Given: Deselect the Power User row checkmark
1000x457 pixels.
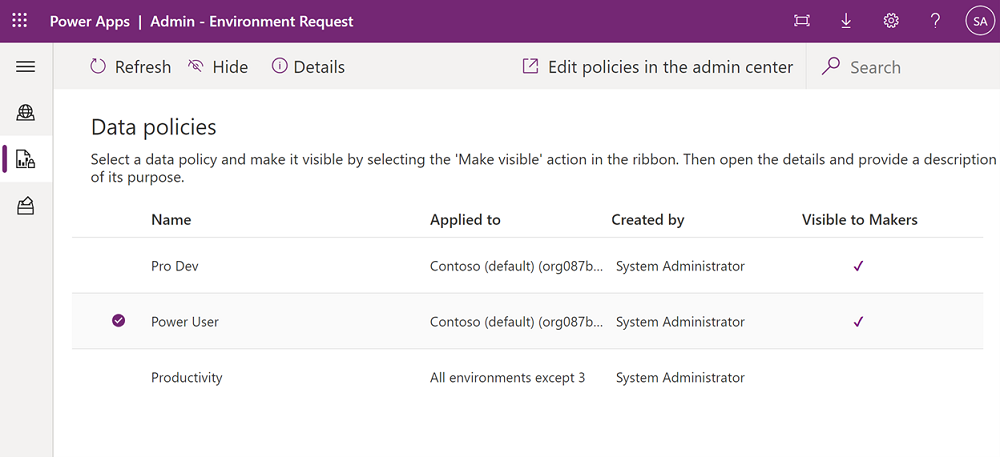Looking at the screenshot, I should point(119,321).
